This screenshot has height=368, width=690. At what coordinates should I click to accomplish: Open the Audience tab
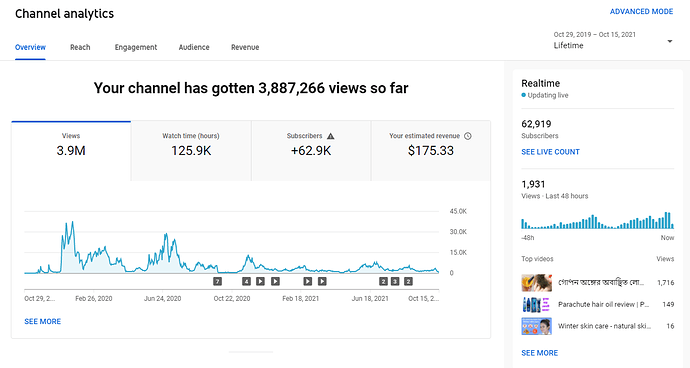(194, 47)
